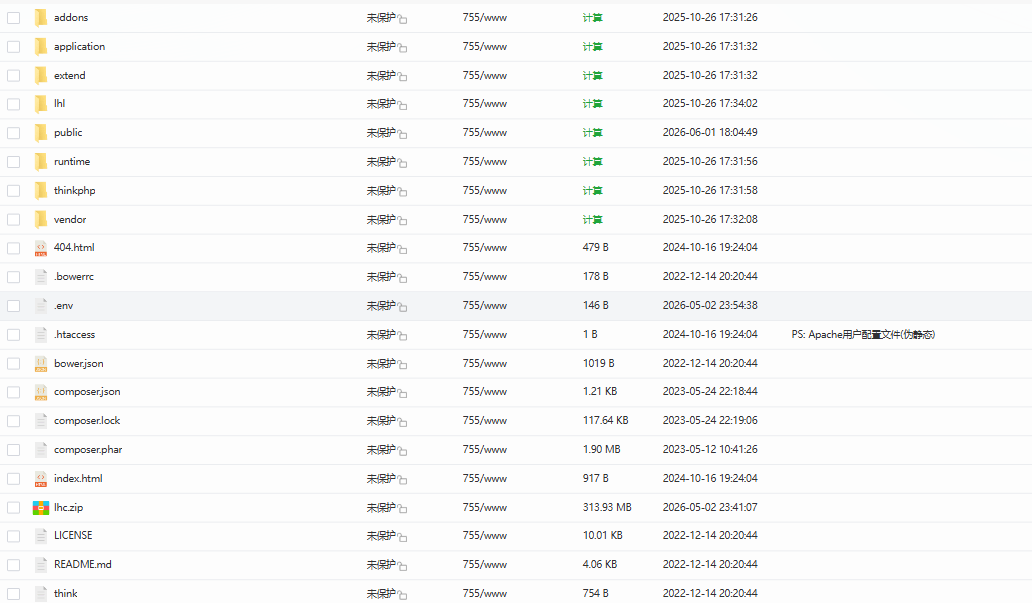Click the 313.93 MB size value
This screenshot has width=1032, height=603.
pyautogui.click(x=607, y=508)
